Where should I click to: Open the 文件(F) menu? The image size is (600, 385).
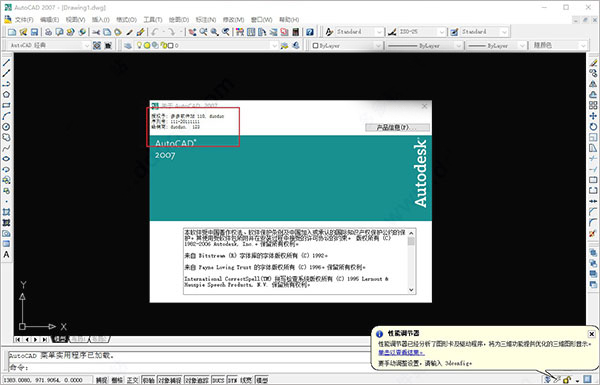[24, 20]
